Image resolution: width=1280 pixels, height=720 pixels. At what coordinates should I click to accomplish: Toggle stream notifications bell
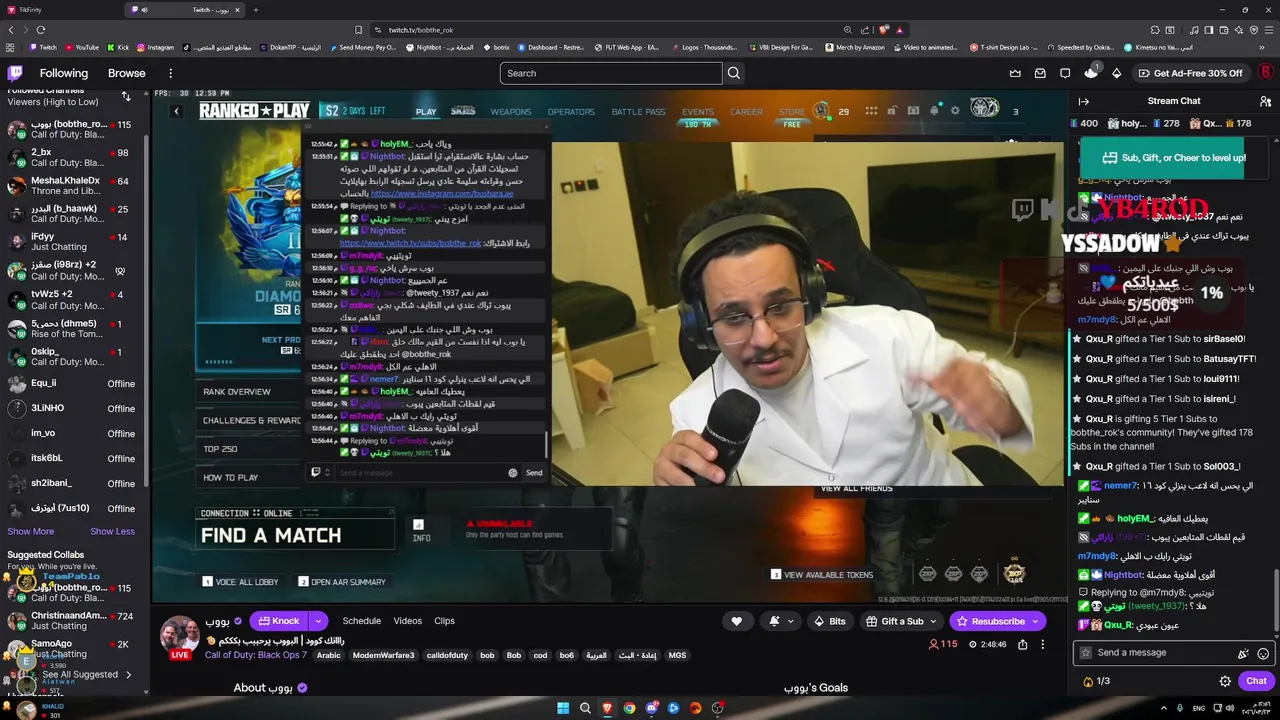click(x=774, y=621)
